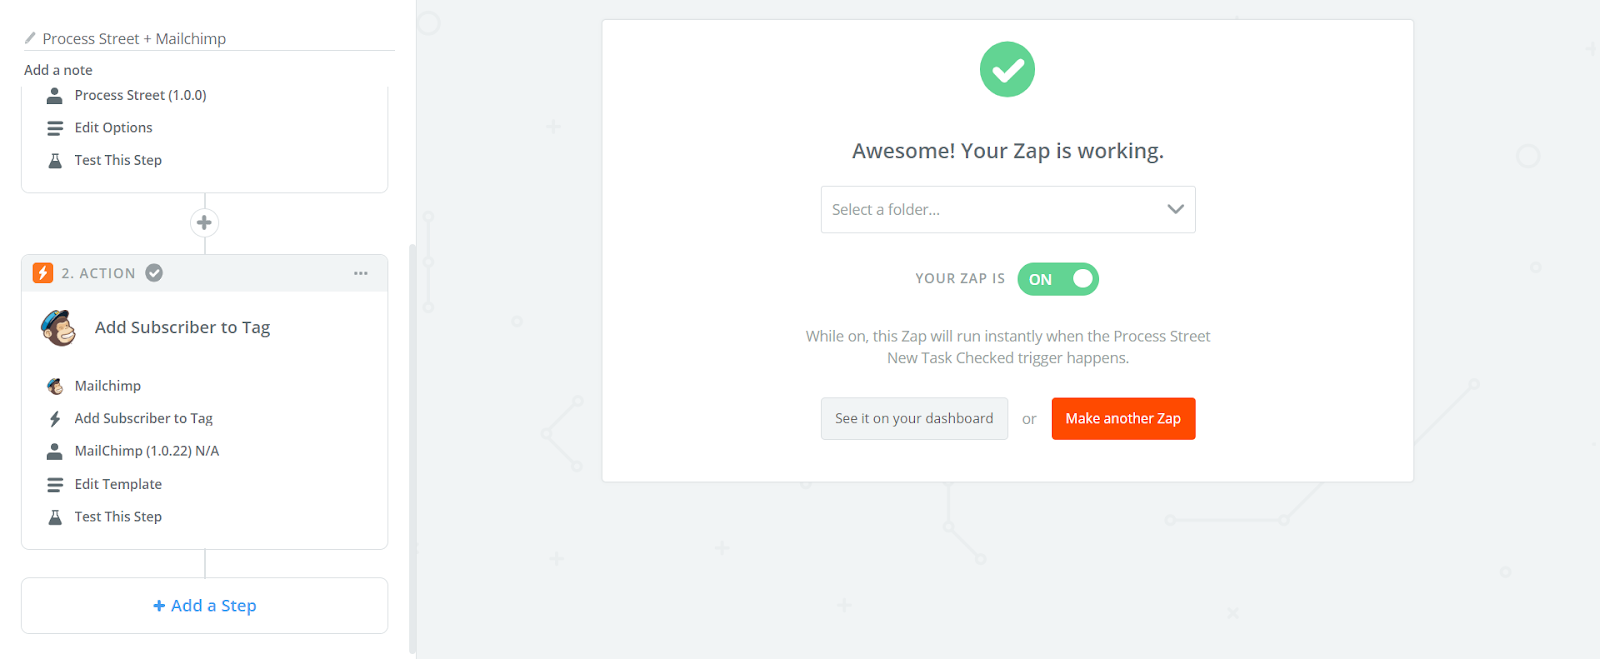Click the person icon beside Process Street (1.0.0)
Viewport: 1600px width, 659px height.
coord(54,94)
